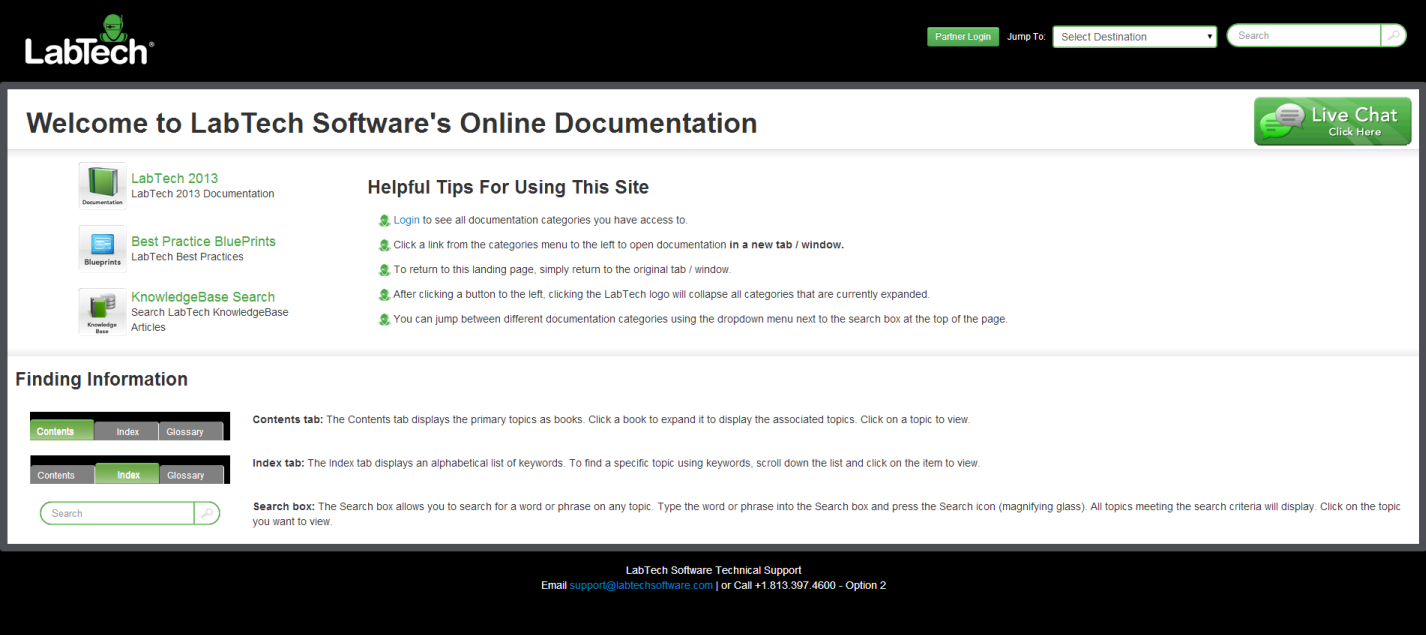Click the Partner Login button

pos(963,37)
